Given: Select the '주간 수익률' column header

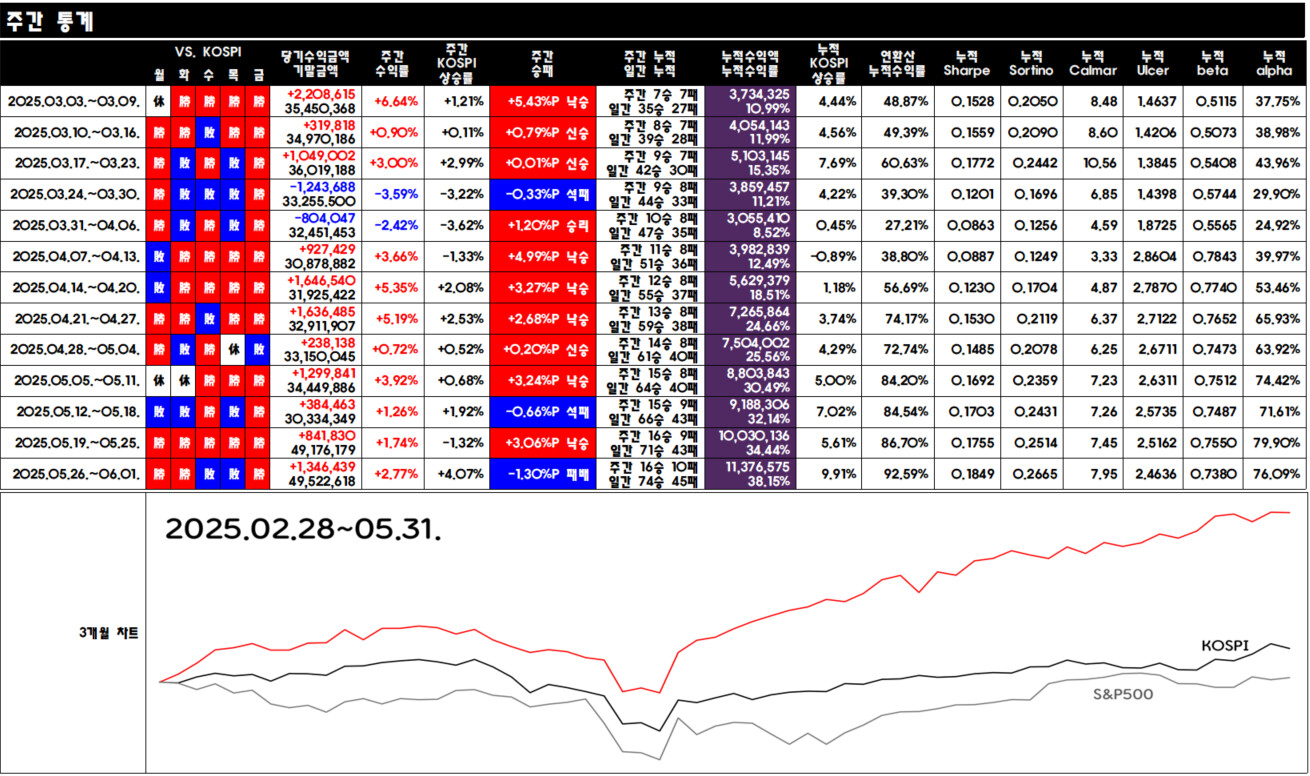Looking at the screenshot, I should point(391,64).
